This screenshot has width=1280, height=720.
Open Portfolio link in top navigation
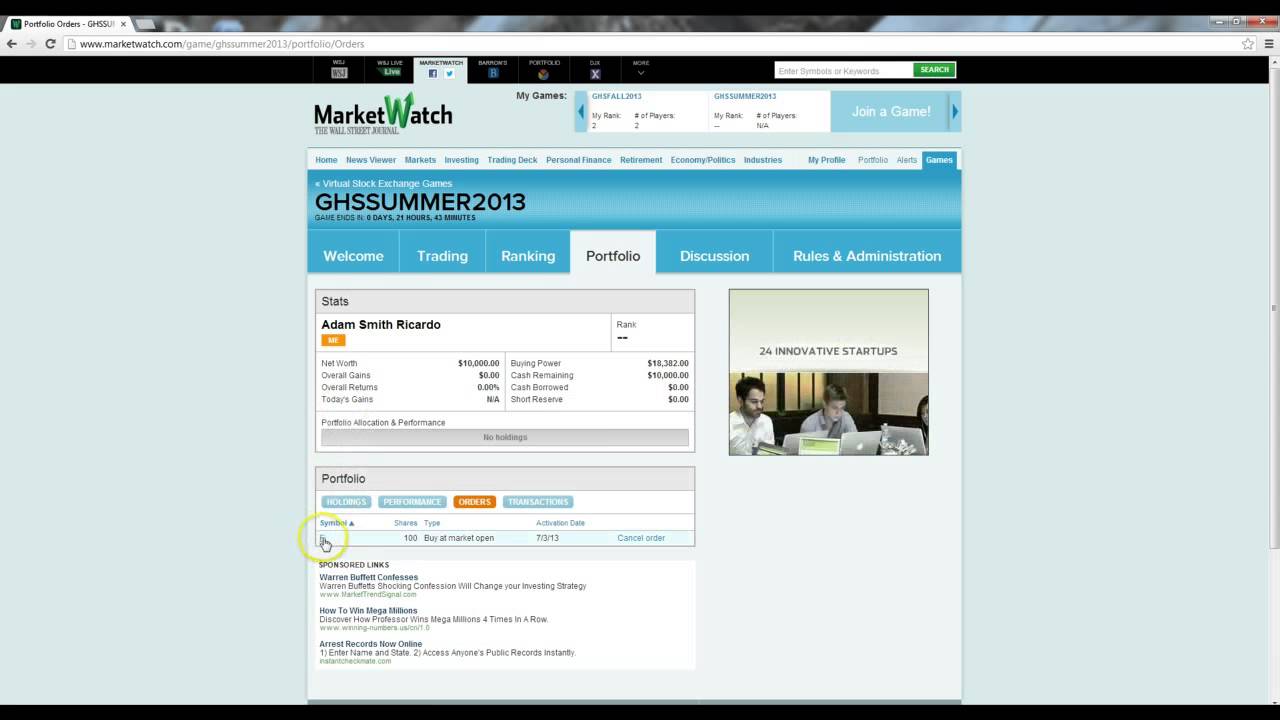(x=873, y=160)
